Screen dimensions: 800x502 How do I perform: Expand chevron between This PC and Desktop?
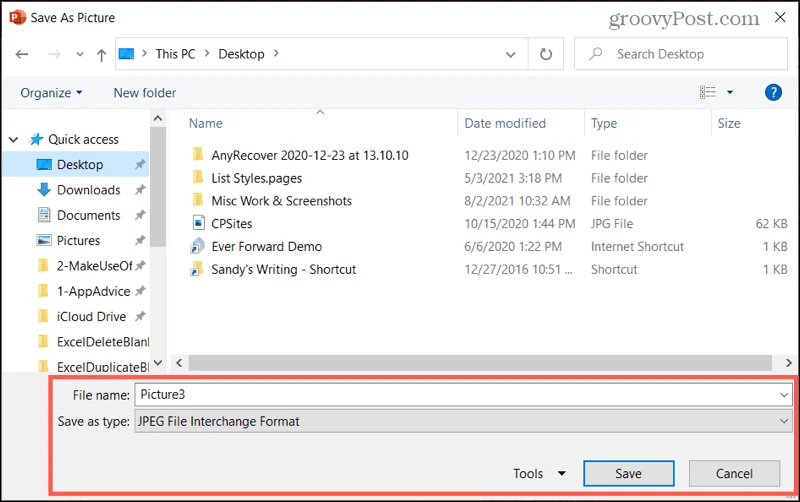(207, 53)
